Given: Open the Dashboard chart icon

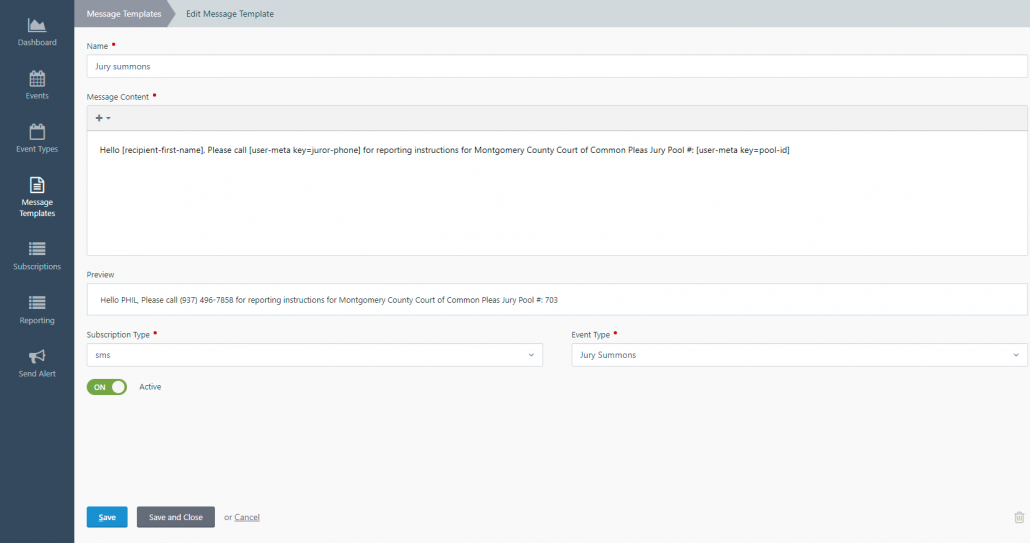Looking at the screenshot, I should tap(37, 25).
